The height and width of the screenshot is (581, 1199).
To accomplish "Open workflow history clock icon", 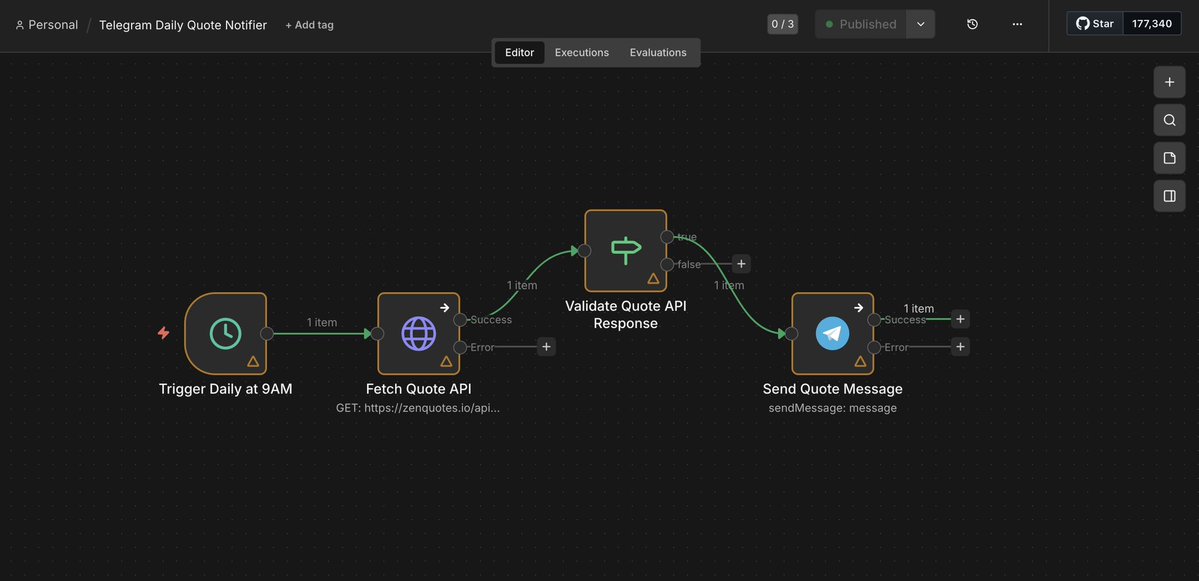I will coord(972,24).
